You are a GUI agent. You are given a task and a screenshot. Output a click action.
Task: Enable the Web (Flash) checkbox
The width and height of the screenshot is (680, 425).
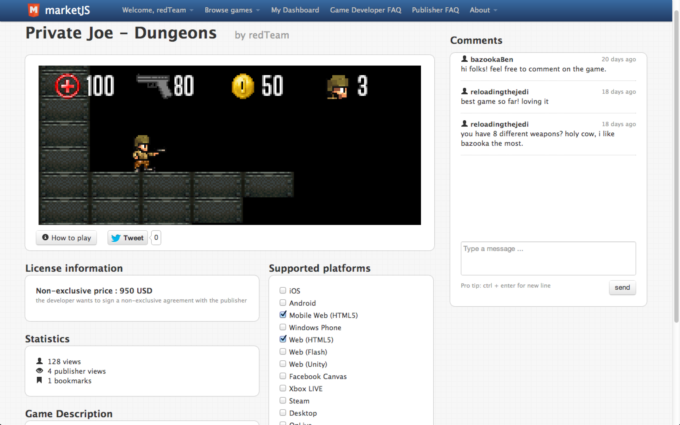(283, 351)
